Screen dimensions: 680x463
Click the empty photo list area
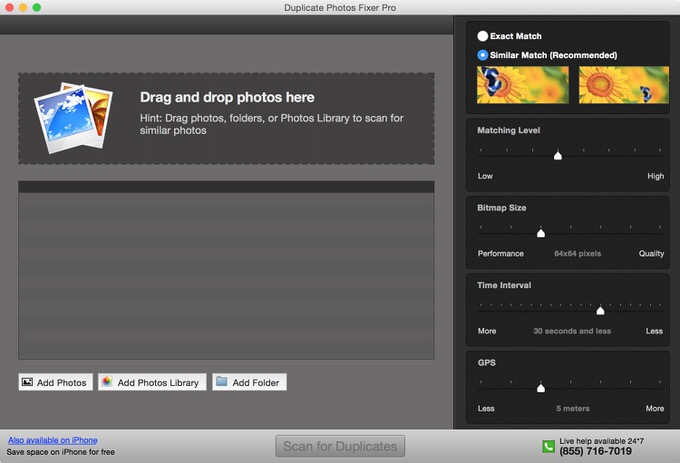(226, 275)
